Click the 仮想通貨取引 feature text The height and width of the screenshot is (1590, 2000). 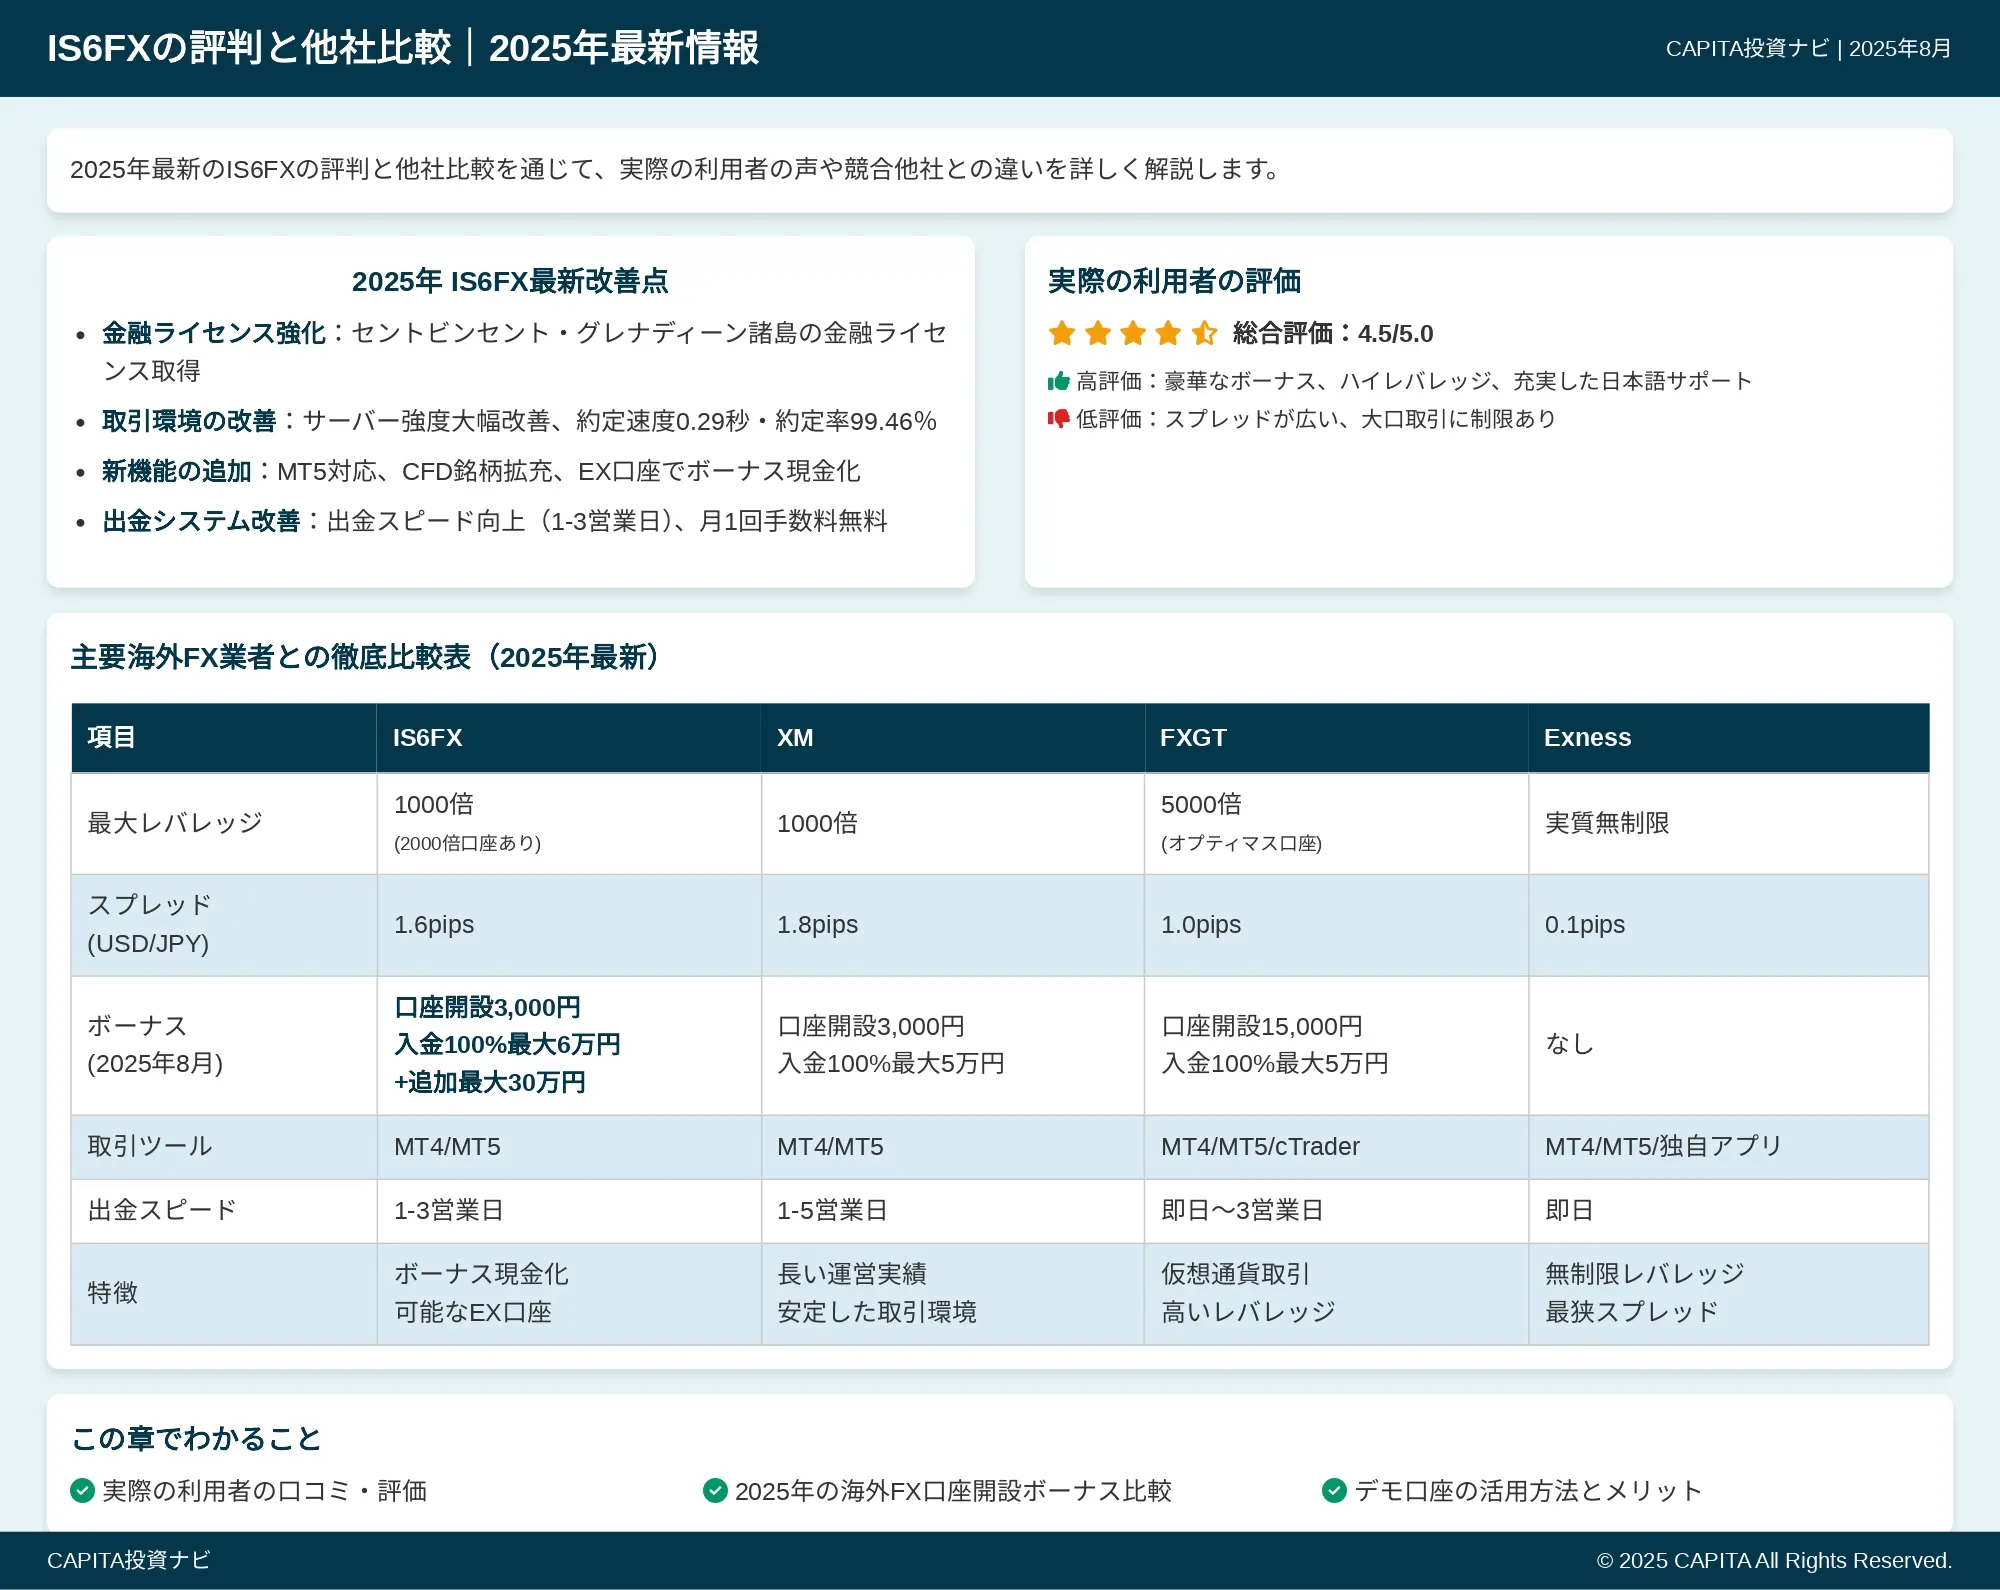click(1236, 1274)
